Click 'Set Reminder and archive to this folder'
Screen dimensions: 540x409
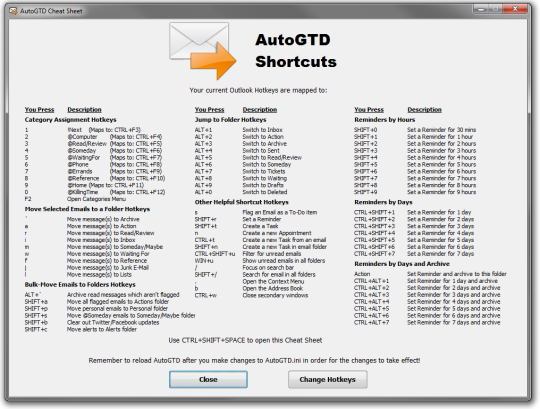point(457,274)
